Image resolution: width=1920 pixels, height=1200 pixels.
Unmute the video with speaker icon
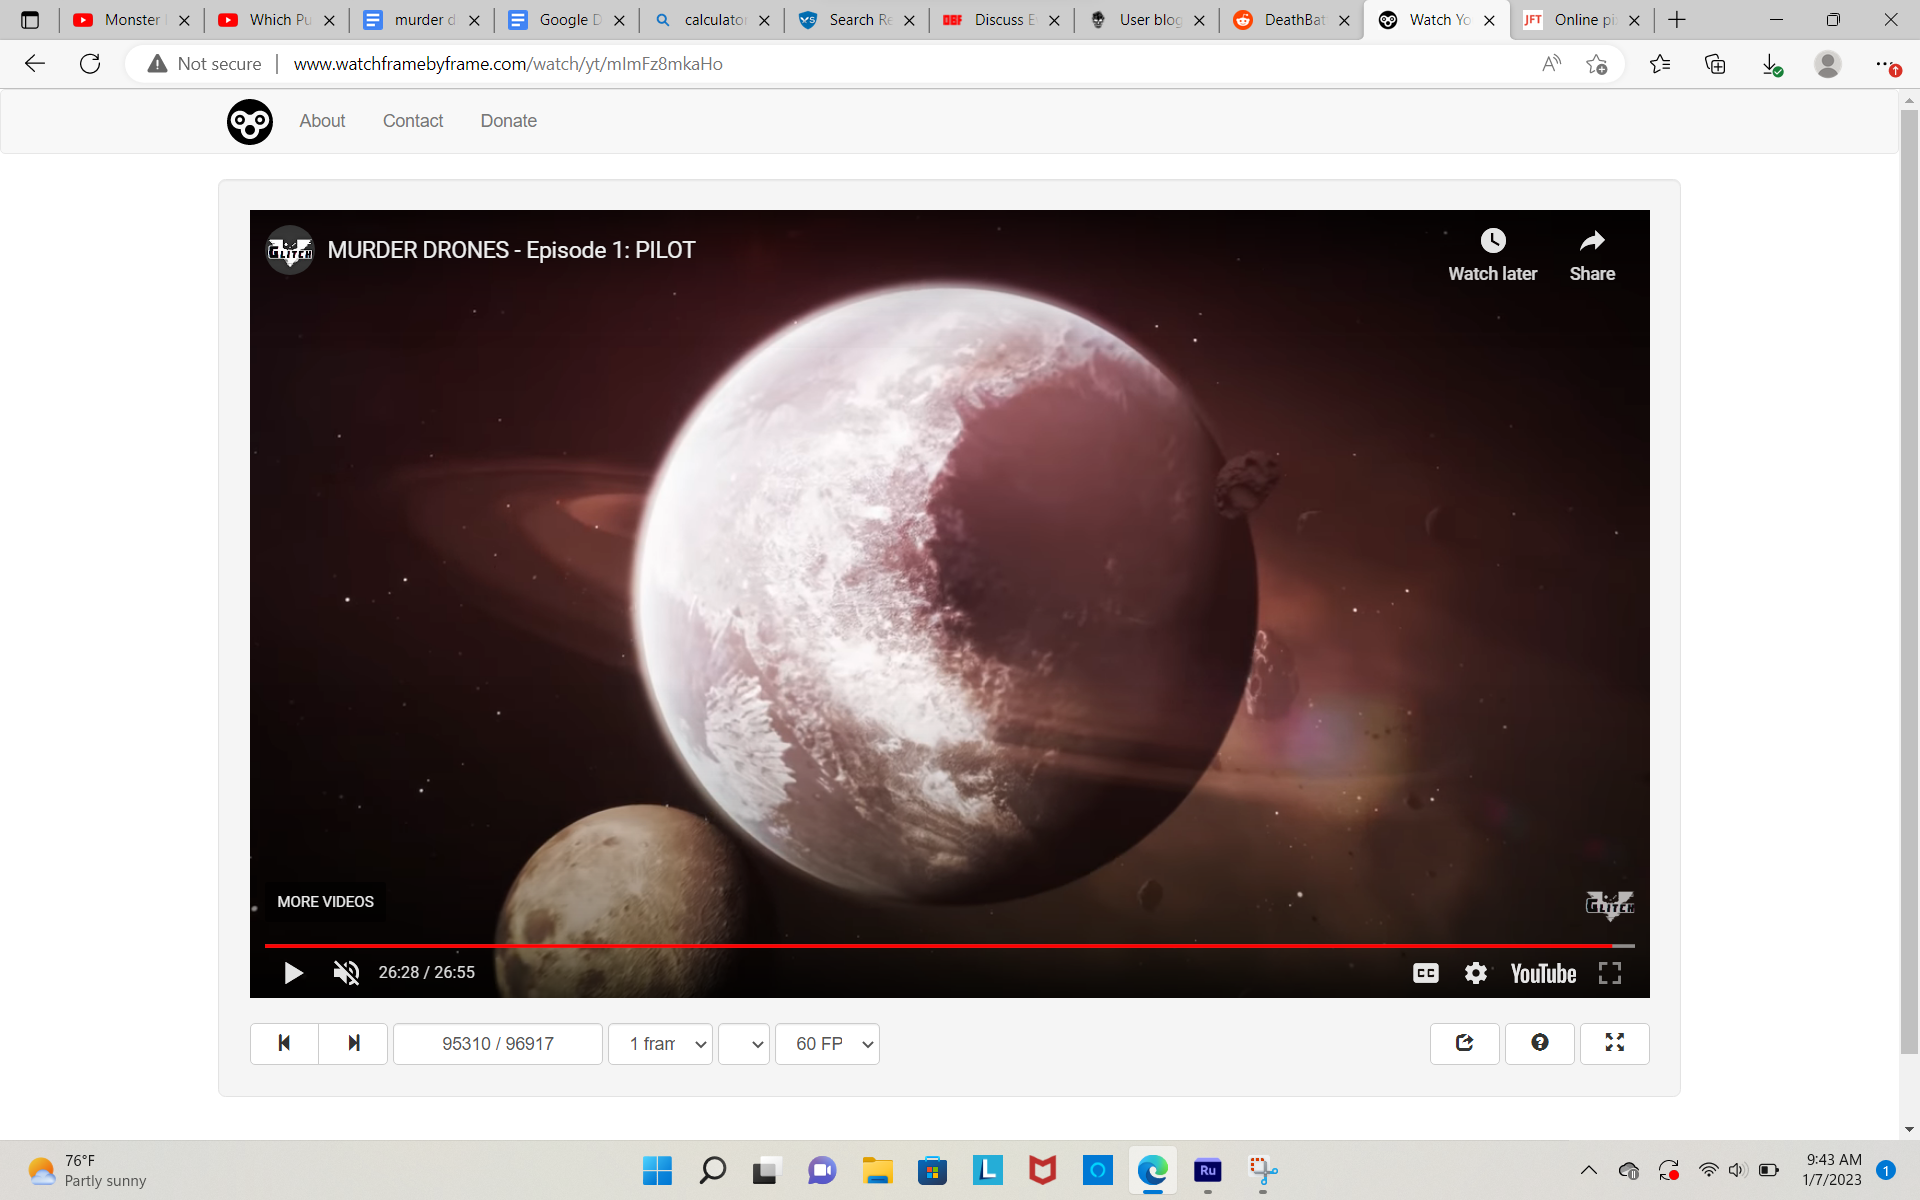(346, 973)
